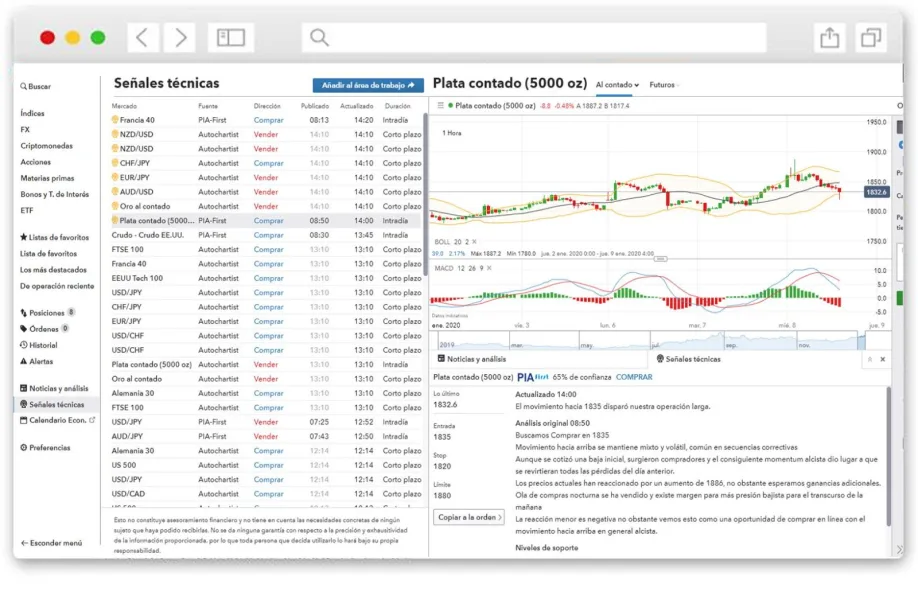918x600 pixels.
Task: Click Esconder menú to hide sidebar
Action: click(52, 543)
